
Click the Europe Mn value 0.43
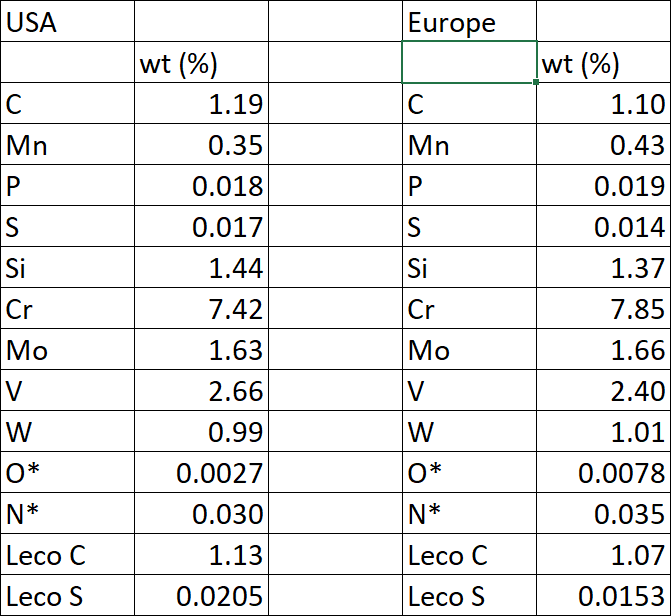point(602,145)
